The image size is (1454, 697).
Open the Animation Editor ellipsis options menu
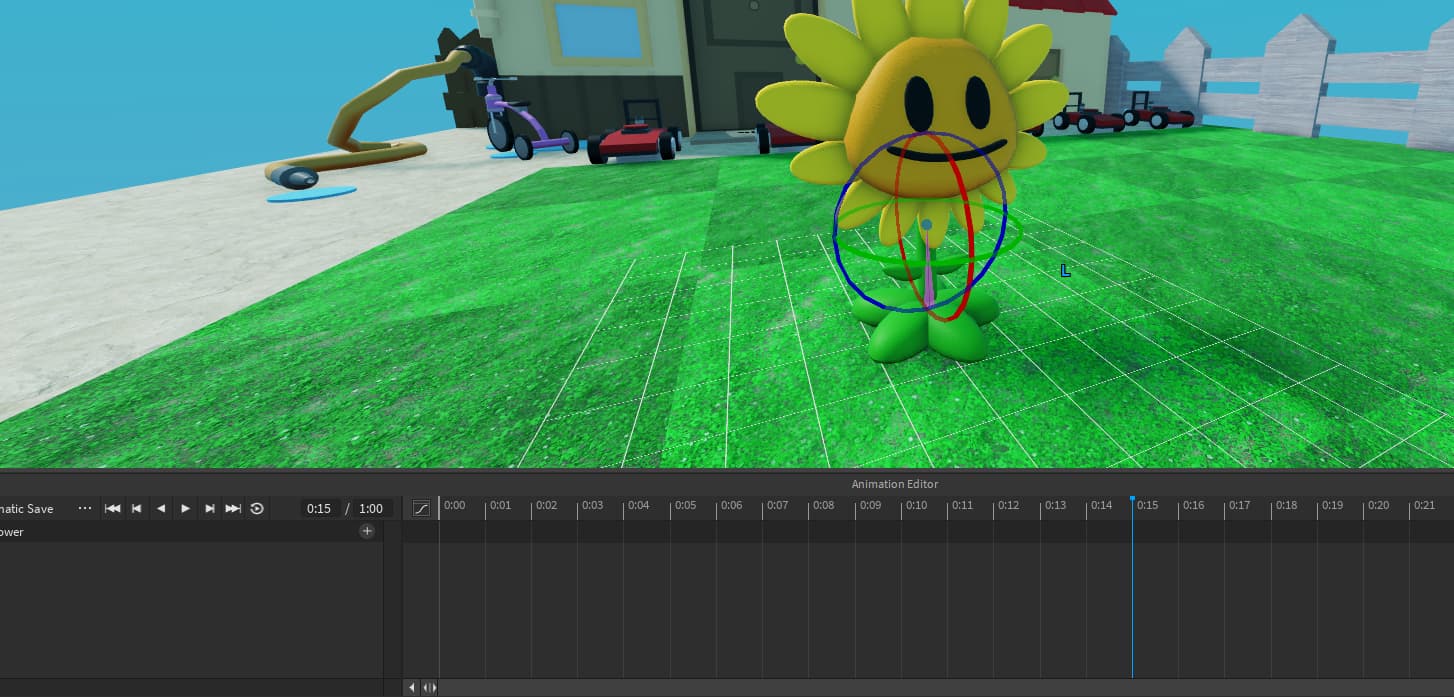point(85,508)
